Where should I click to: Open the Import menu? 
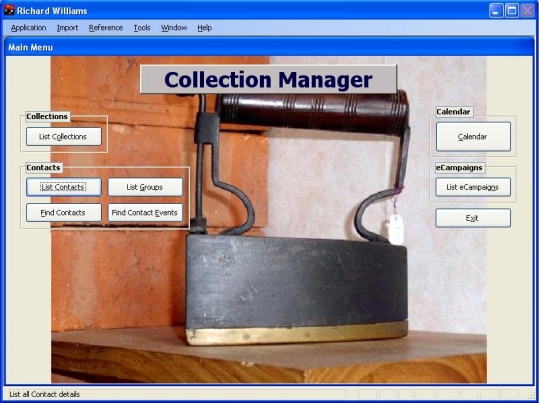(x=68, y=28)
